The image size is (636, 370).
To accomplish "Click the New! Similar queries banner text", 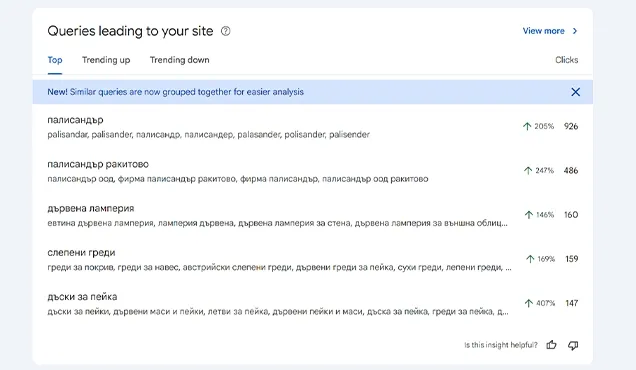I will 175,92.
